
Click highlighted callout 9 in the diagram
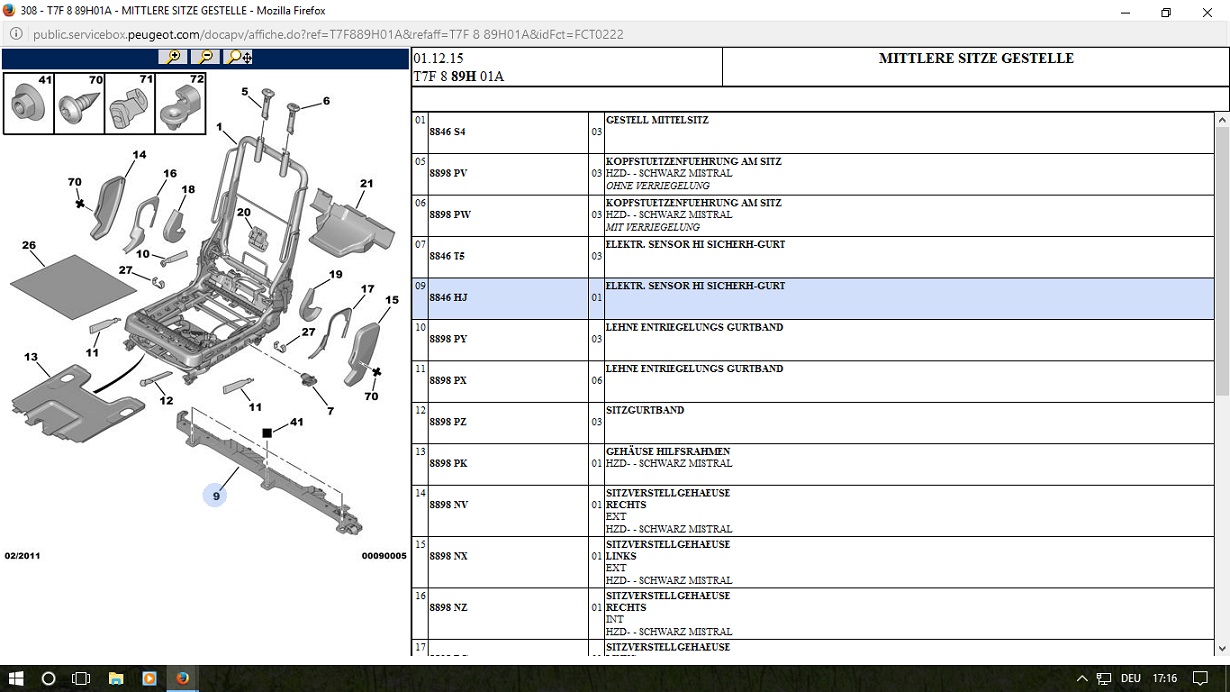[216, 495]
